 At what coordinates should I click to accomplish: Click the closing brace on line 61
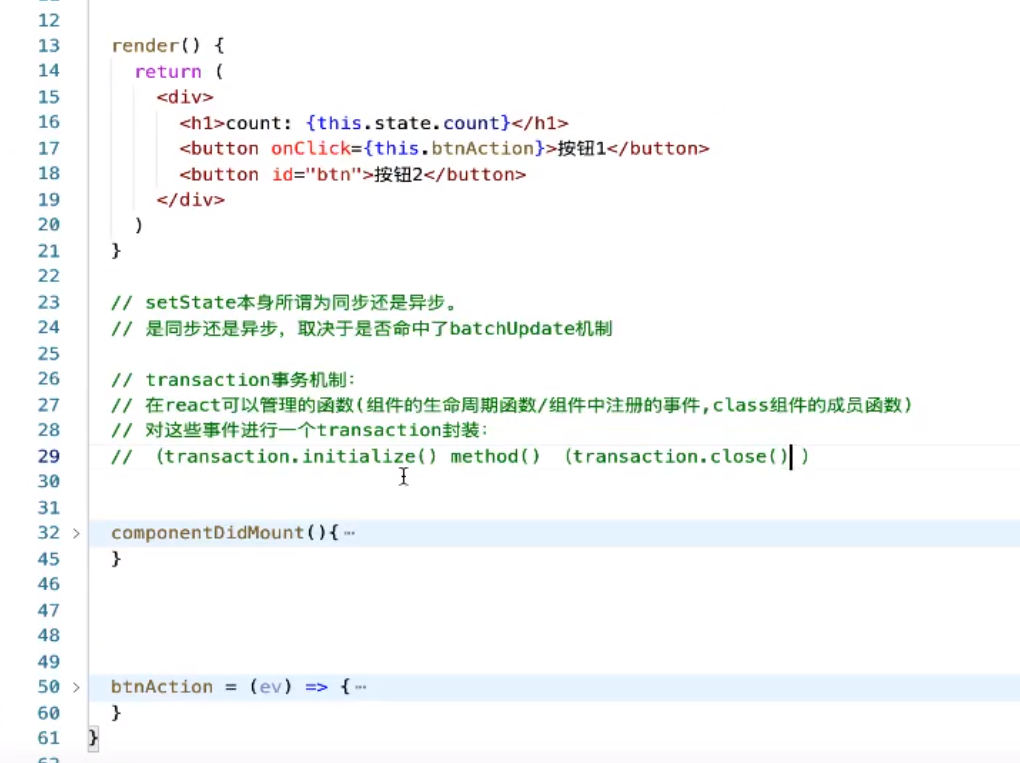pyautogui.click(x=93, y=738)
